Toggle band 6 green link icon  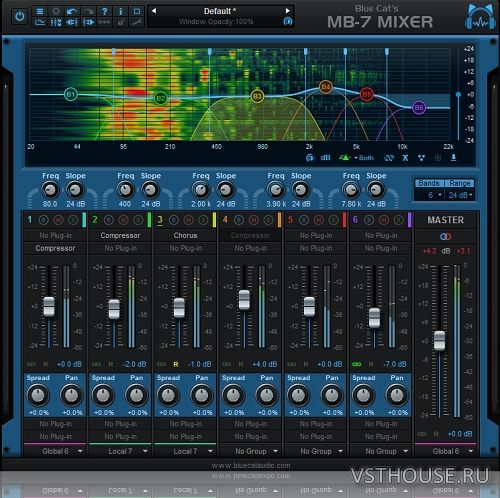click(x=357, y=364)
